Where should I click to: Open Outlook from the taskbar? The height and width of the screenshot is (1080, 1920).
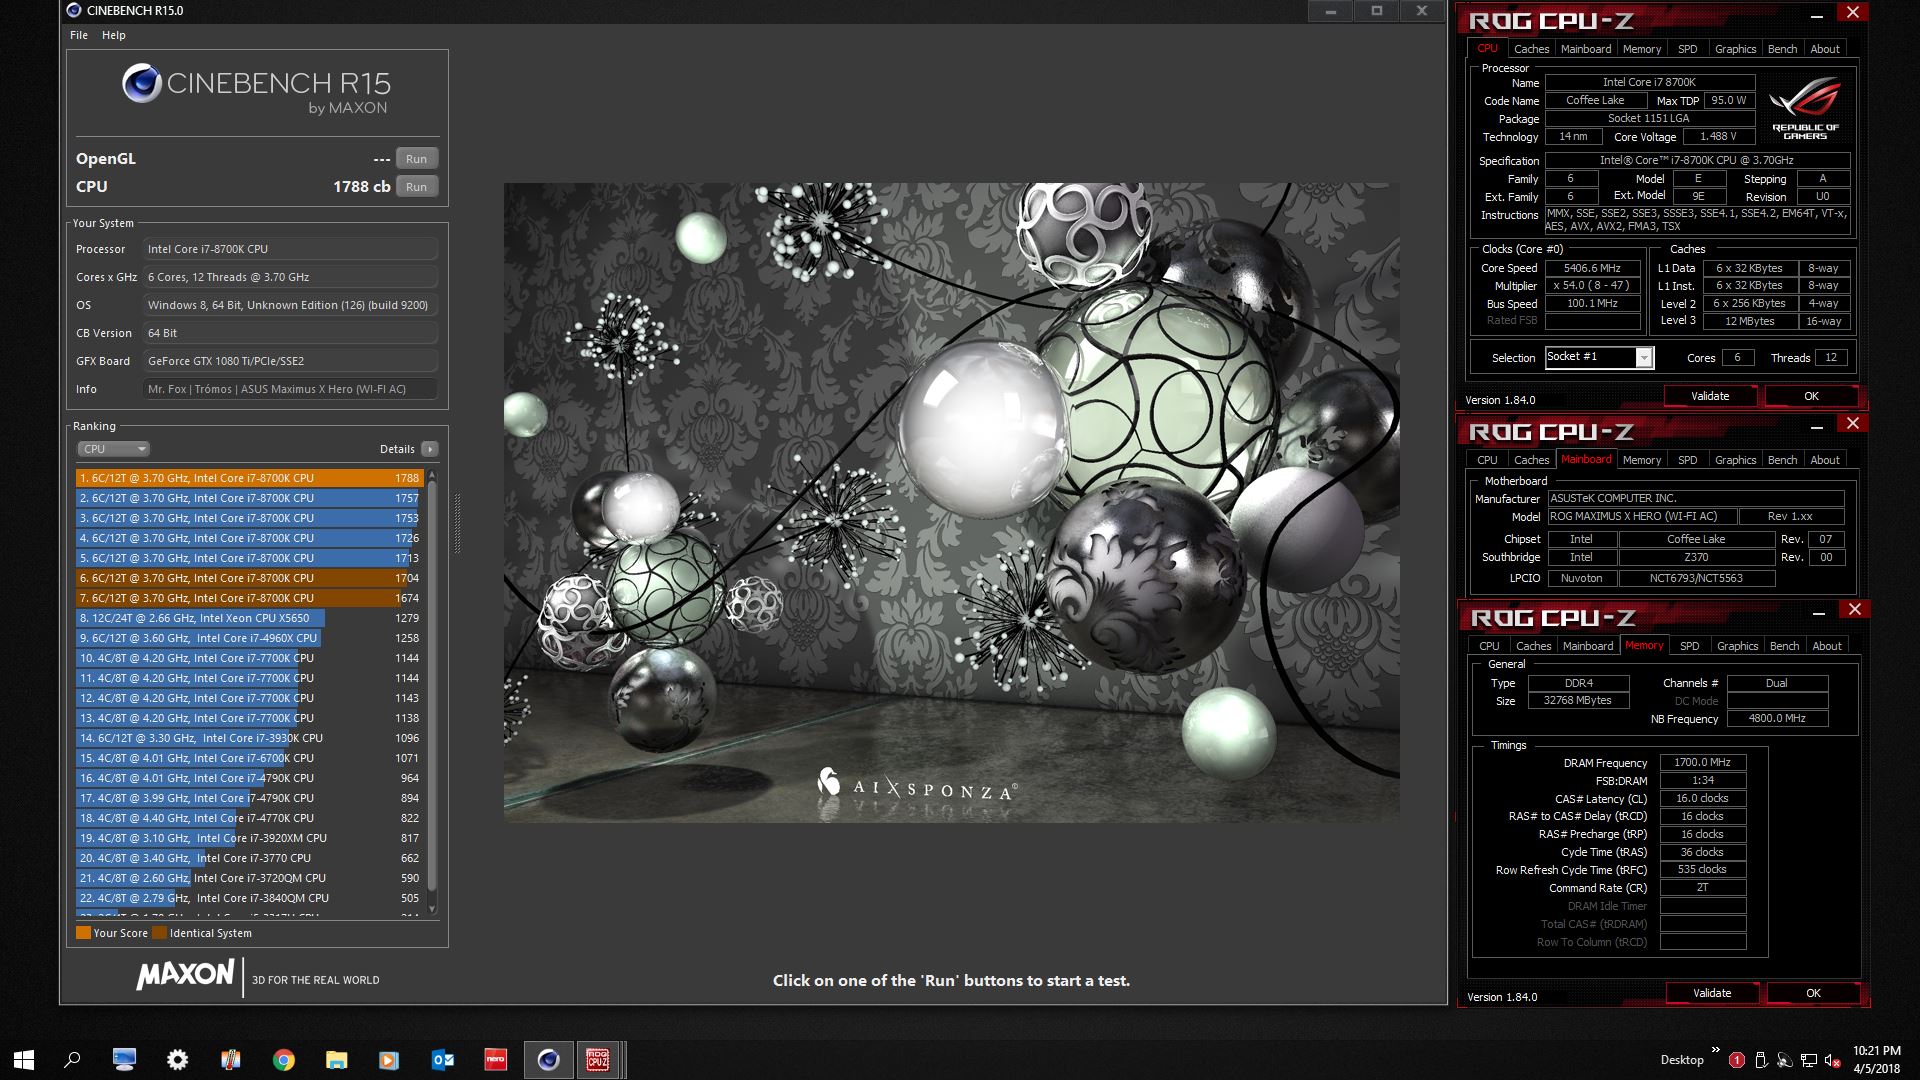point(442,1060)
